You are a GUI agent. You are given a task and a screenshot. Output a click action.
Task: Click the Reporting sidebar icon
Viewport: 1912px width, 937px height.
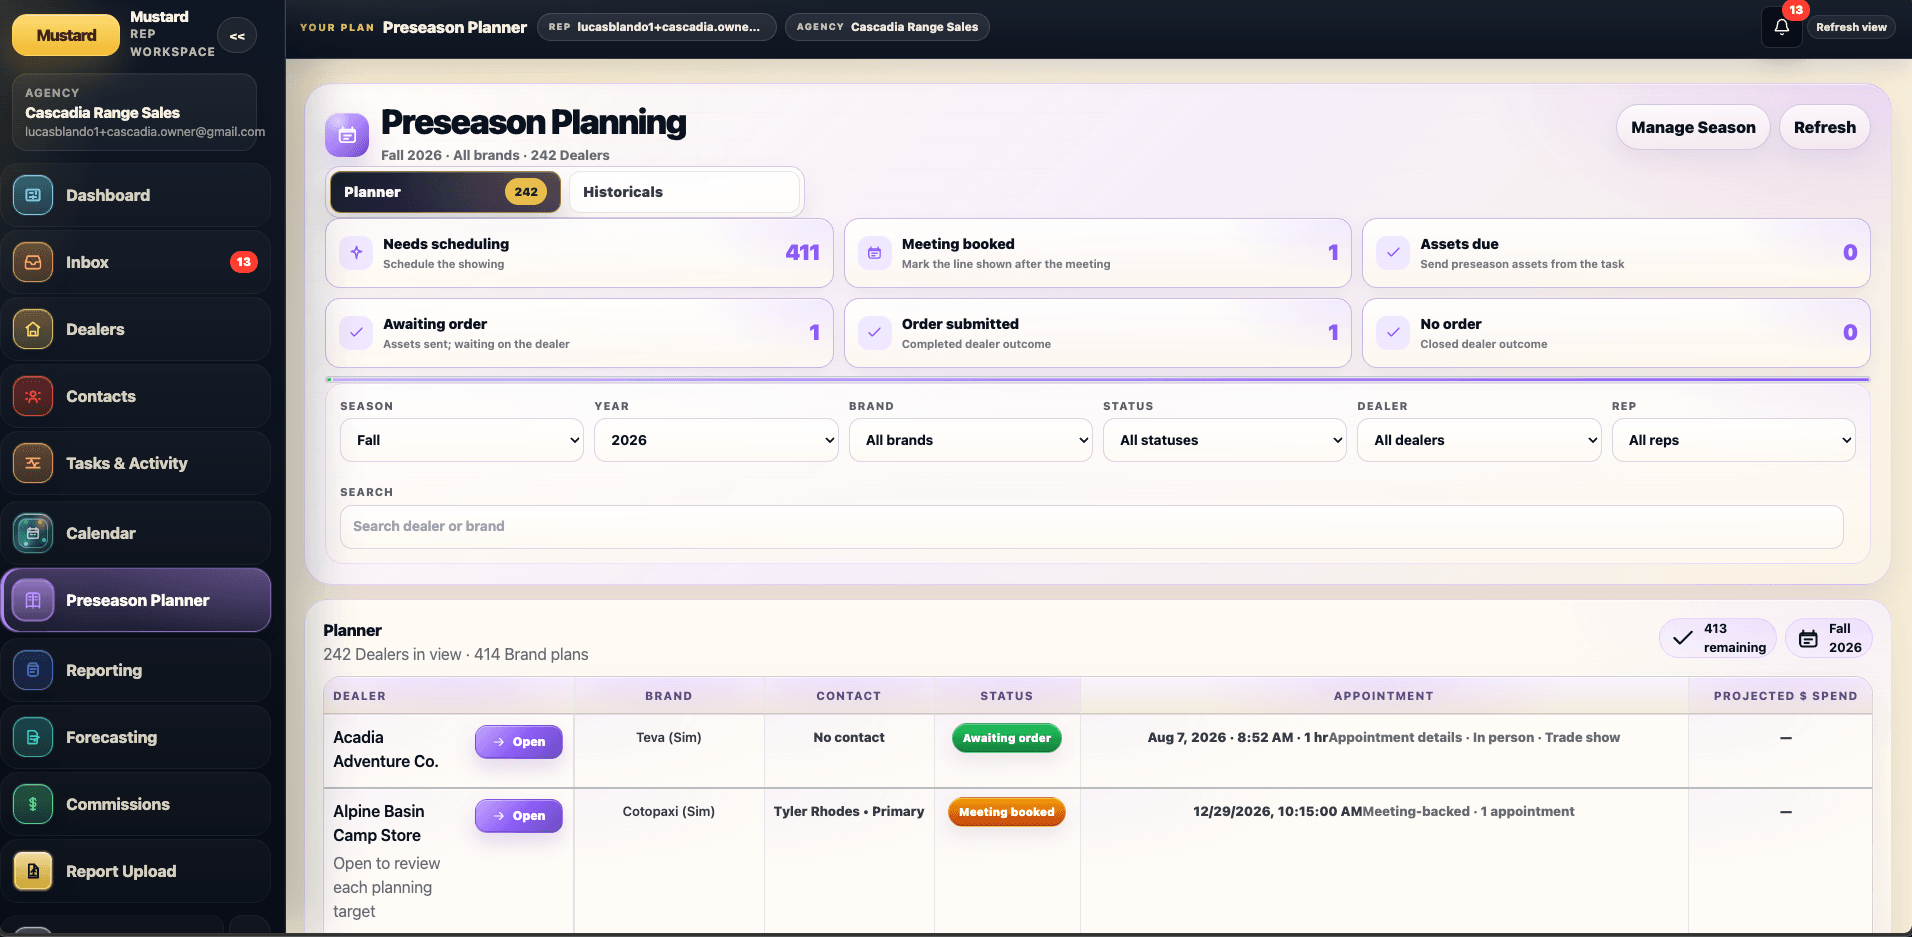(33, 670)
